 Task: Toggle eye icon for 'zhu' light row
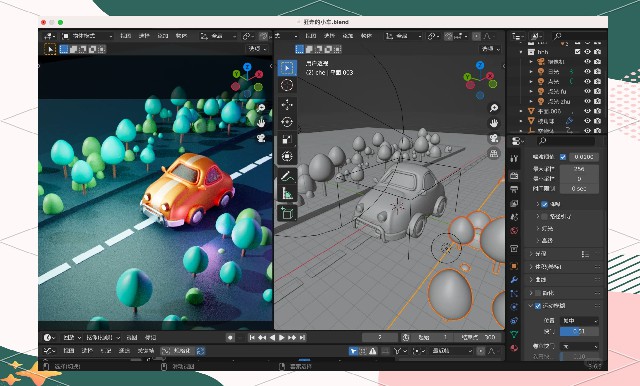pyautogui.click(x=588, y=101)
